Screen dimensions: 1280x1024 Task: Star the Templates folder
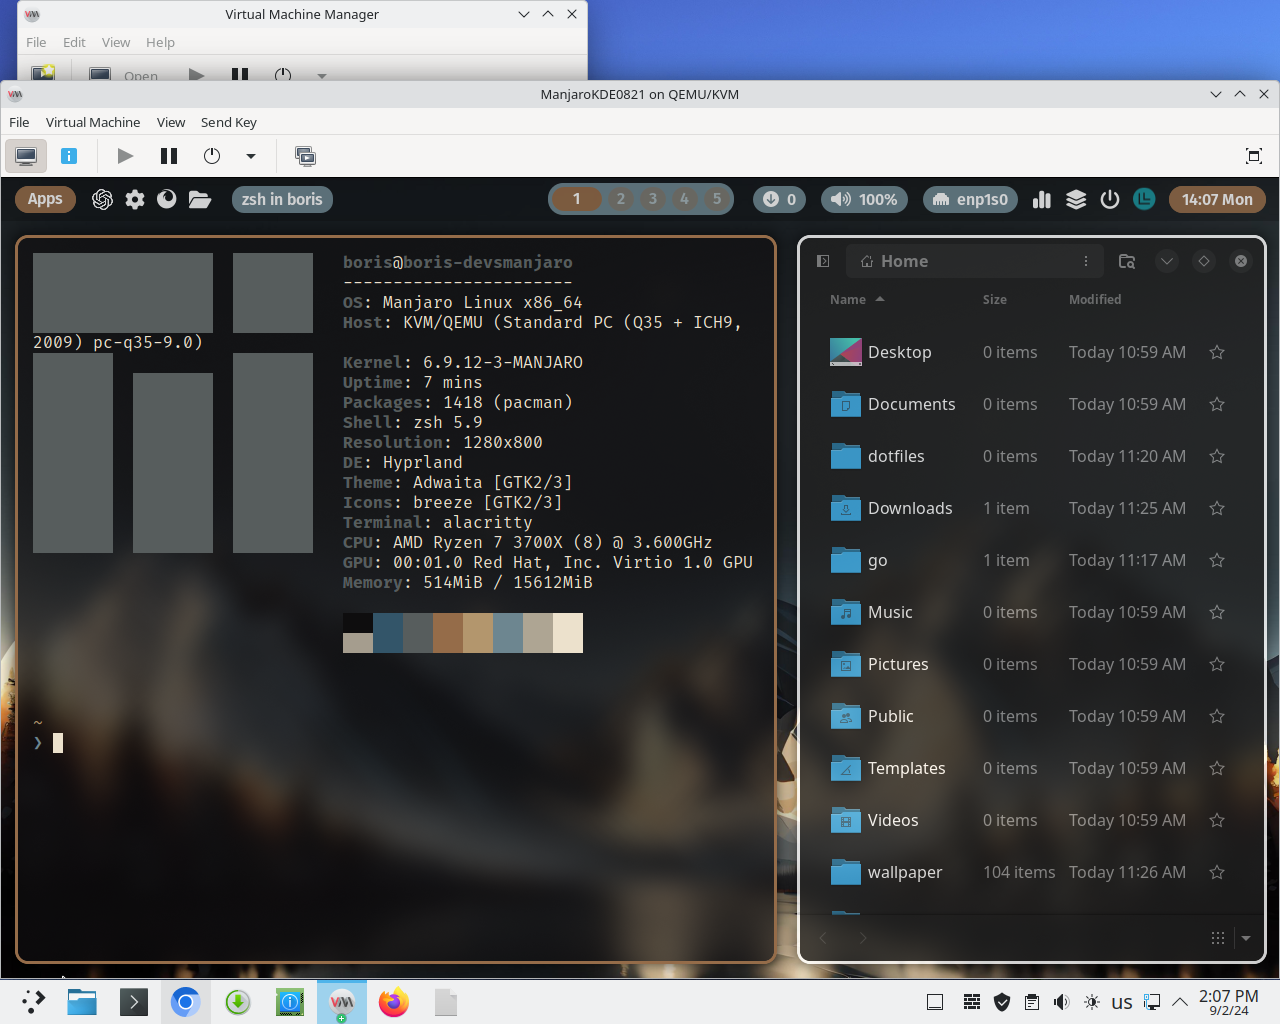1217,768
